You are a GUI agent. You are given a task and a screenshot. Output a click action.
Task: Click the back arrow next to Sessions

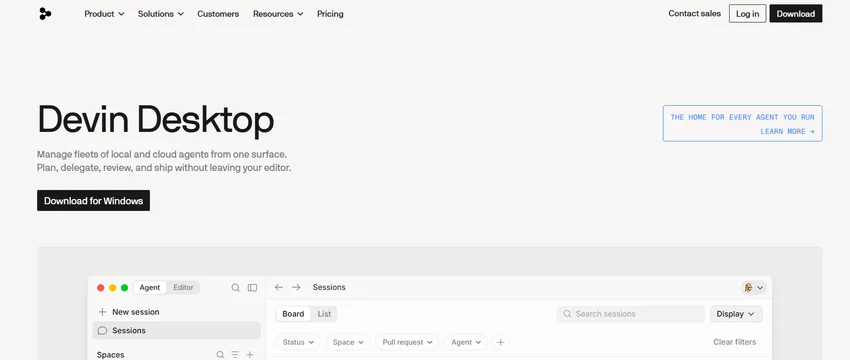(x=279, y=287)
